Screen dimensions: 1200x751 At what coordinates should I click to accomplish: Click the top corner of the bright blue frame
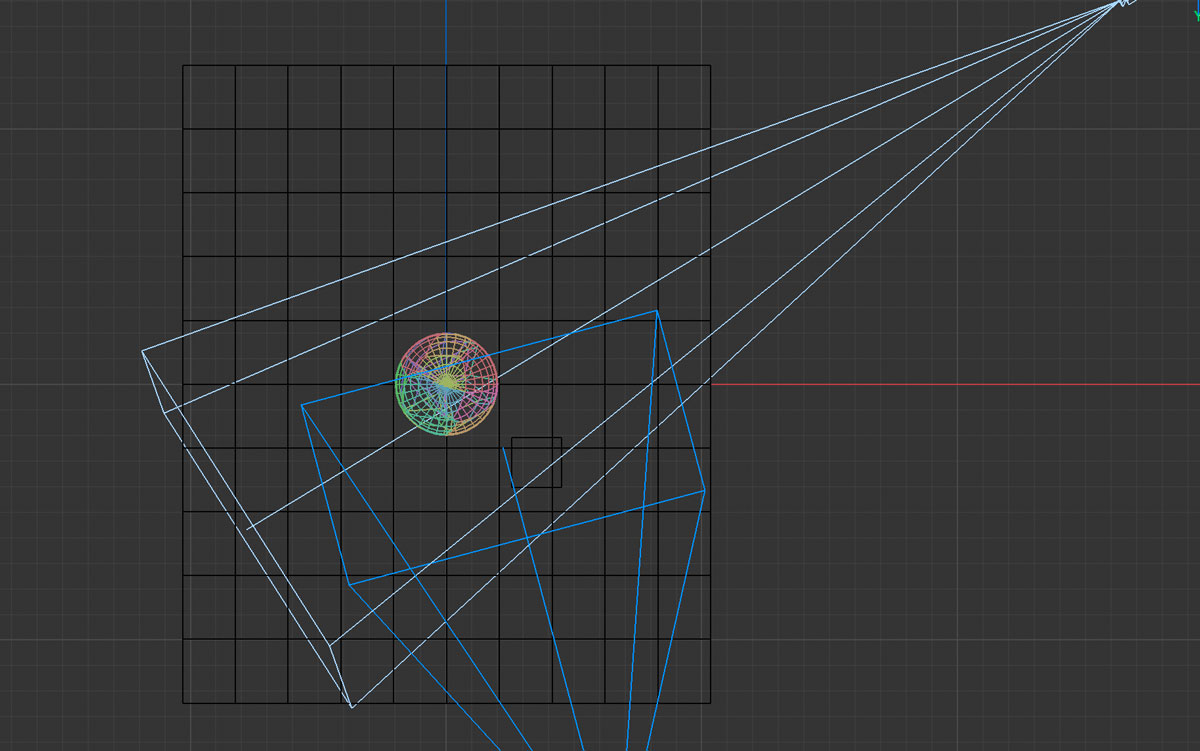pos(656,311)
